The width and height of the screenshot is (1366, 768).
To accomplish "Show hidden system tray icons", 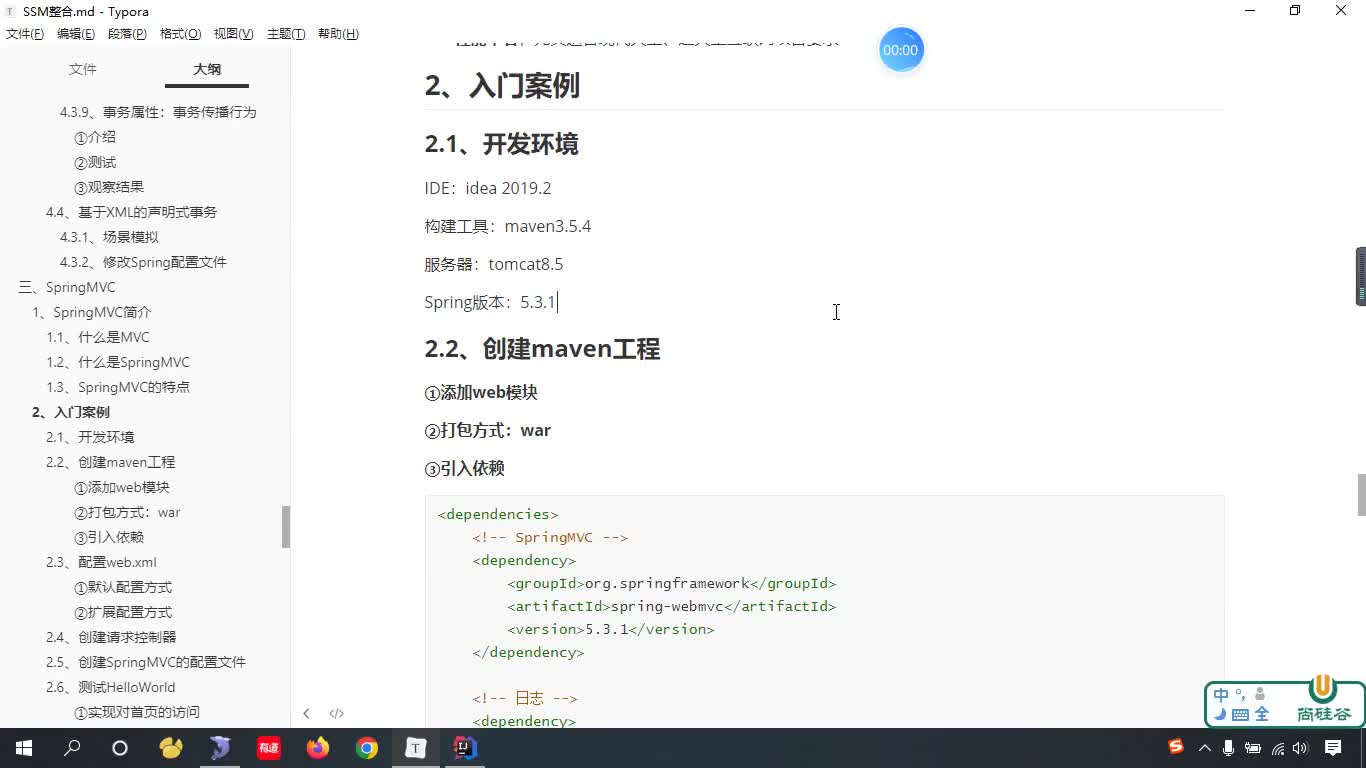I will (x=1204, y=748).
